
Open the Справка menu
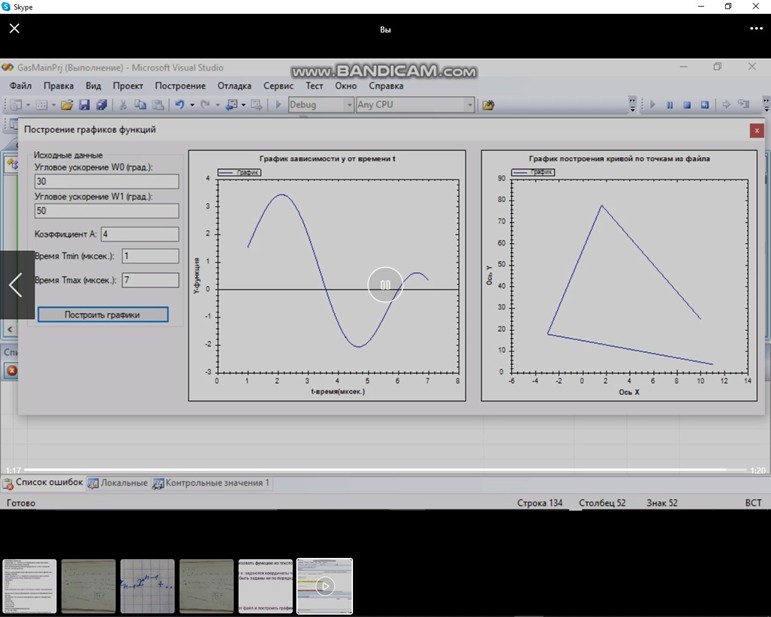(386, 86)
